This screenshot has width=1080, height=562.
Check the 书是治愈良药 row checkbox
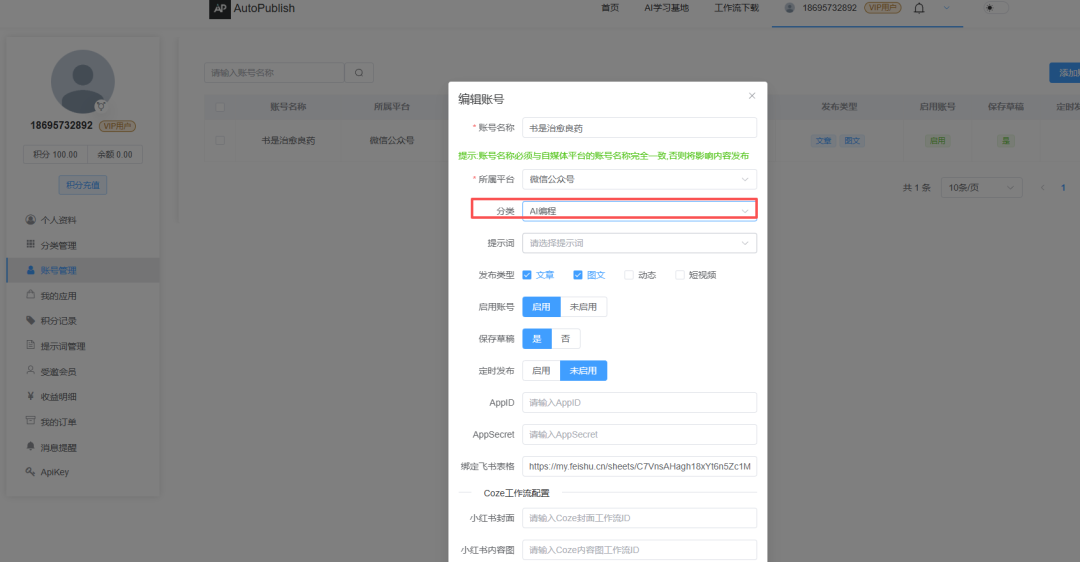point(220,140)
